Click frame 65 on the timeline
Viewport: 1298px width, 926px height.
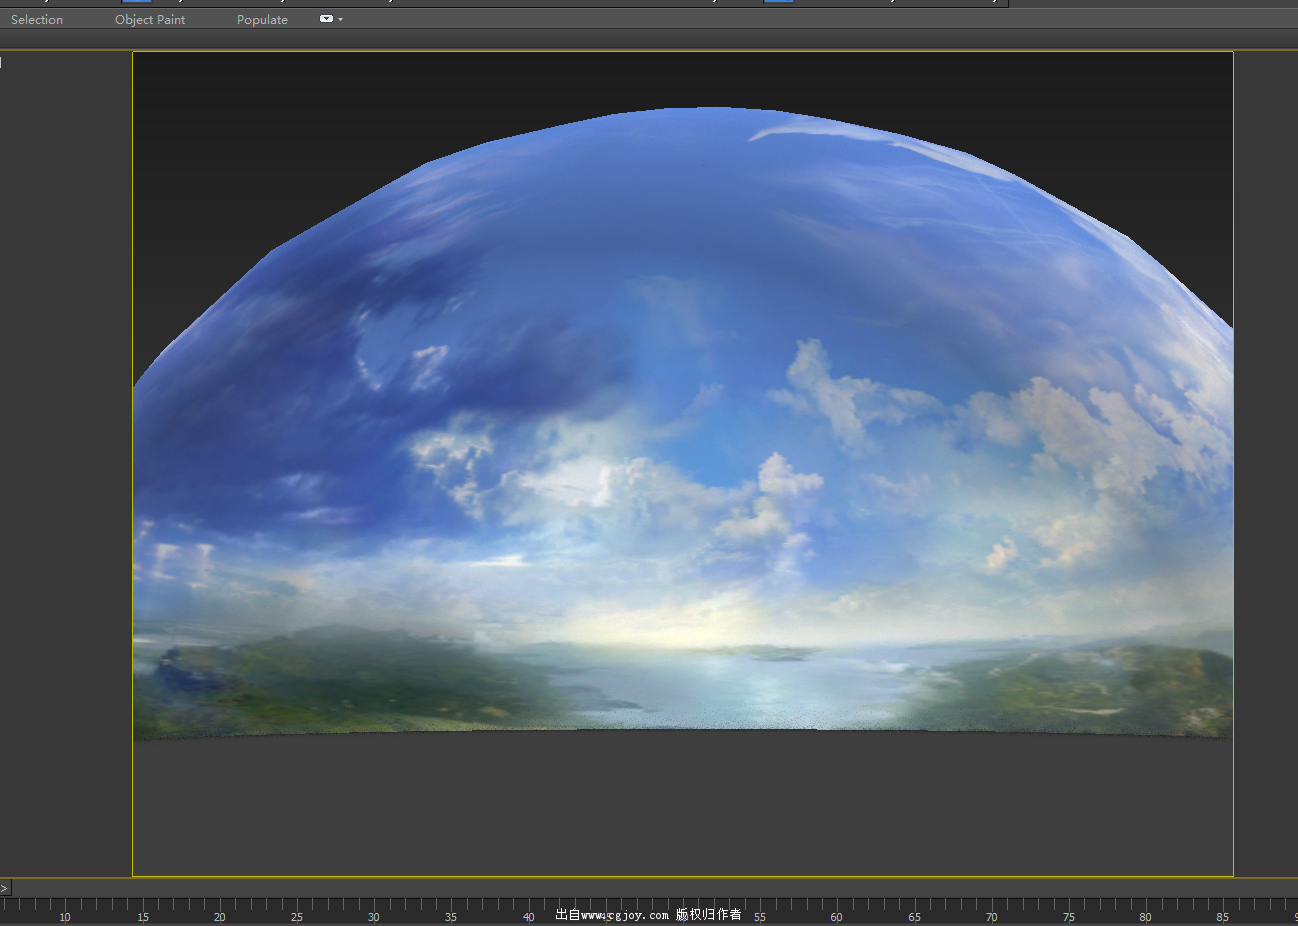[x=915, y=917]
